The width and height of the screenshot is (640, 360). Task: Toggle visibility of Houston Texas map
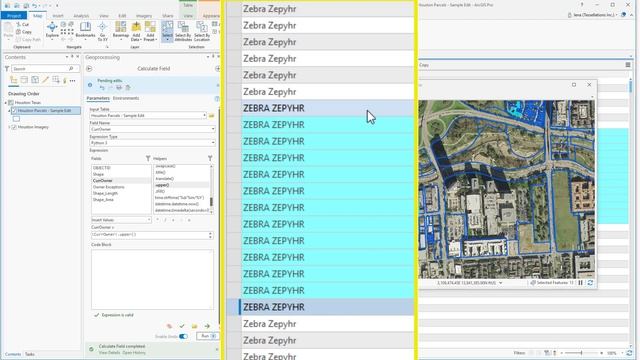click(x=11, y=103)
